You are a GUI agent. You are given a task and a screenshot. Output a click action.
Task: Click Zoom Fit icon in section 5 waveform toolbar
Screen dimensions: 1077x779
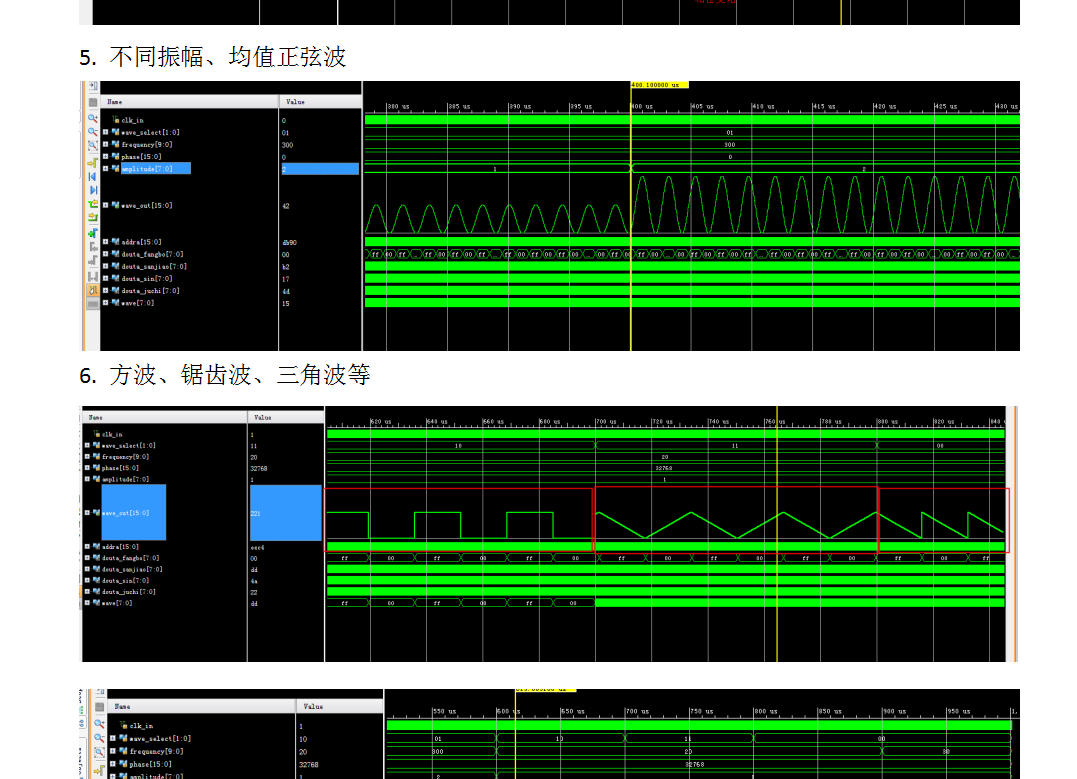coord(92,146)
